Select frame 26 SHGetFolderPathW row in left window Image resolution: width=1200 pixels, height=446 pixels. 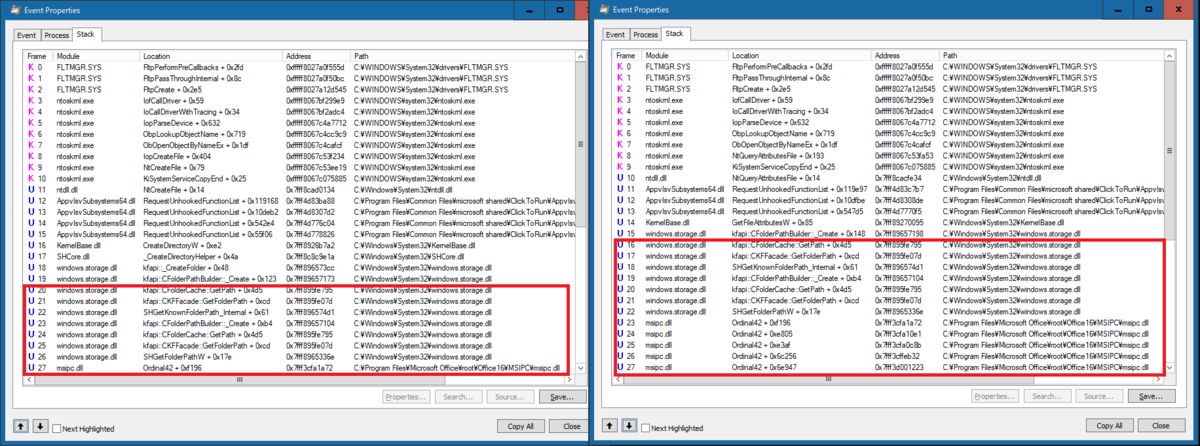[x=301, y=356]
